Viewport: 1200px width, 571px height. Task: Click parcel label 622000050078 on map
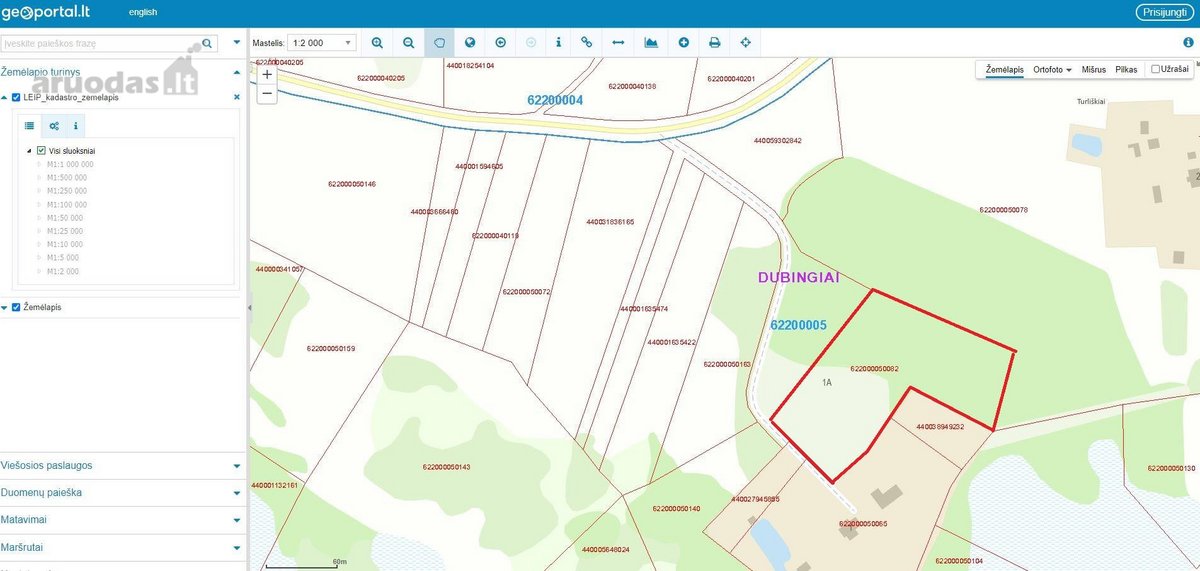[1004, 210]
